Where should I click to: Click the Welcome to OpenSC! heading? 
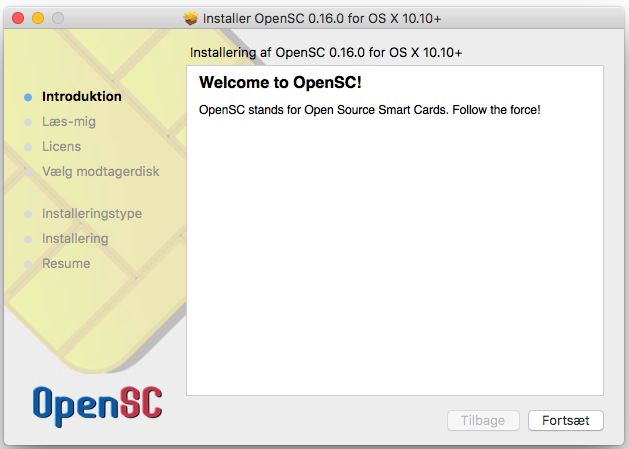[x=280, y=83]
